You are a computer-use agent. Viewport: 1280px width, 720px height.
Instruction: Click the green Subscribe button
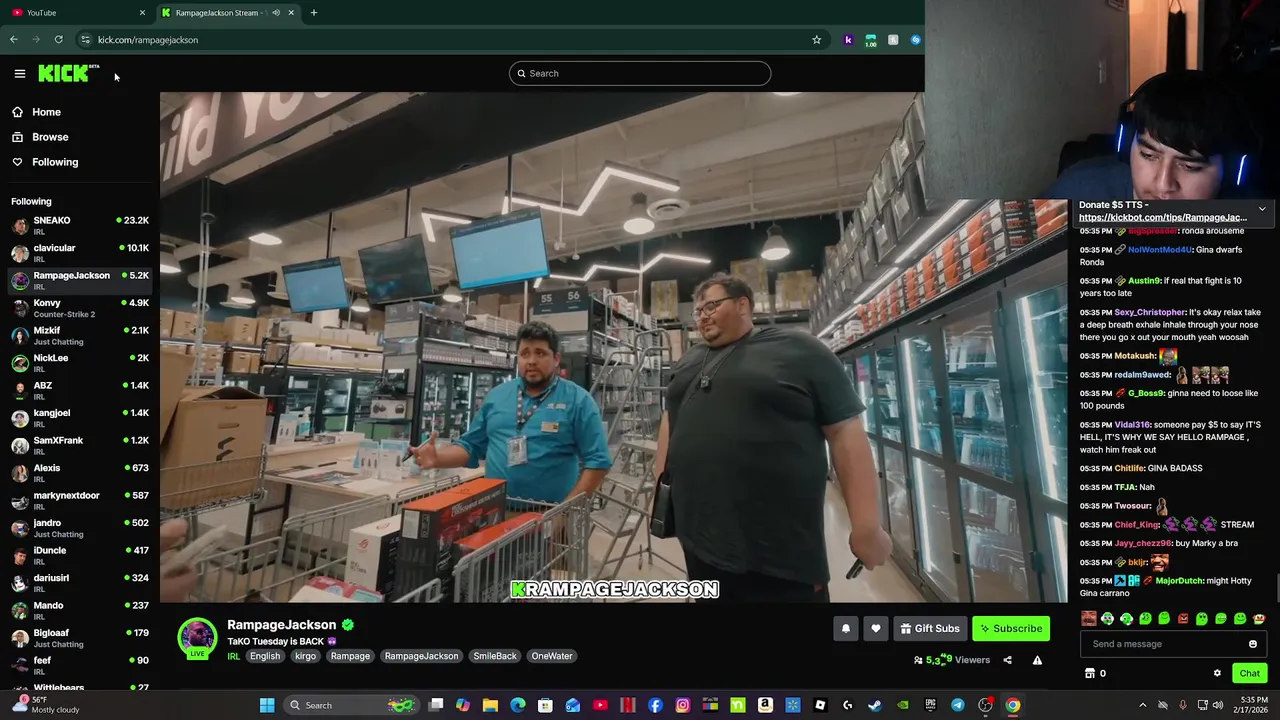click(x=1011, y=628)
